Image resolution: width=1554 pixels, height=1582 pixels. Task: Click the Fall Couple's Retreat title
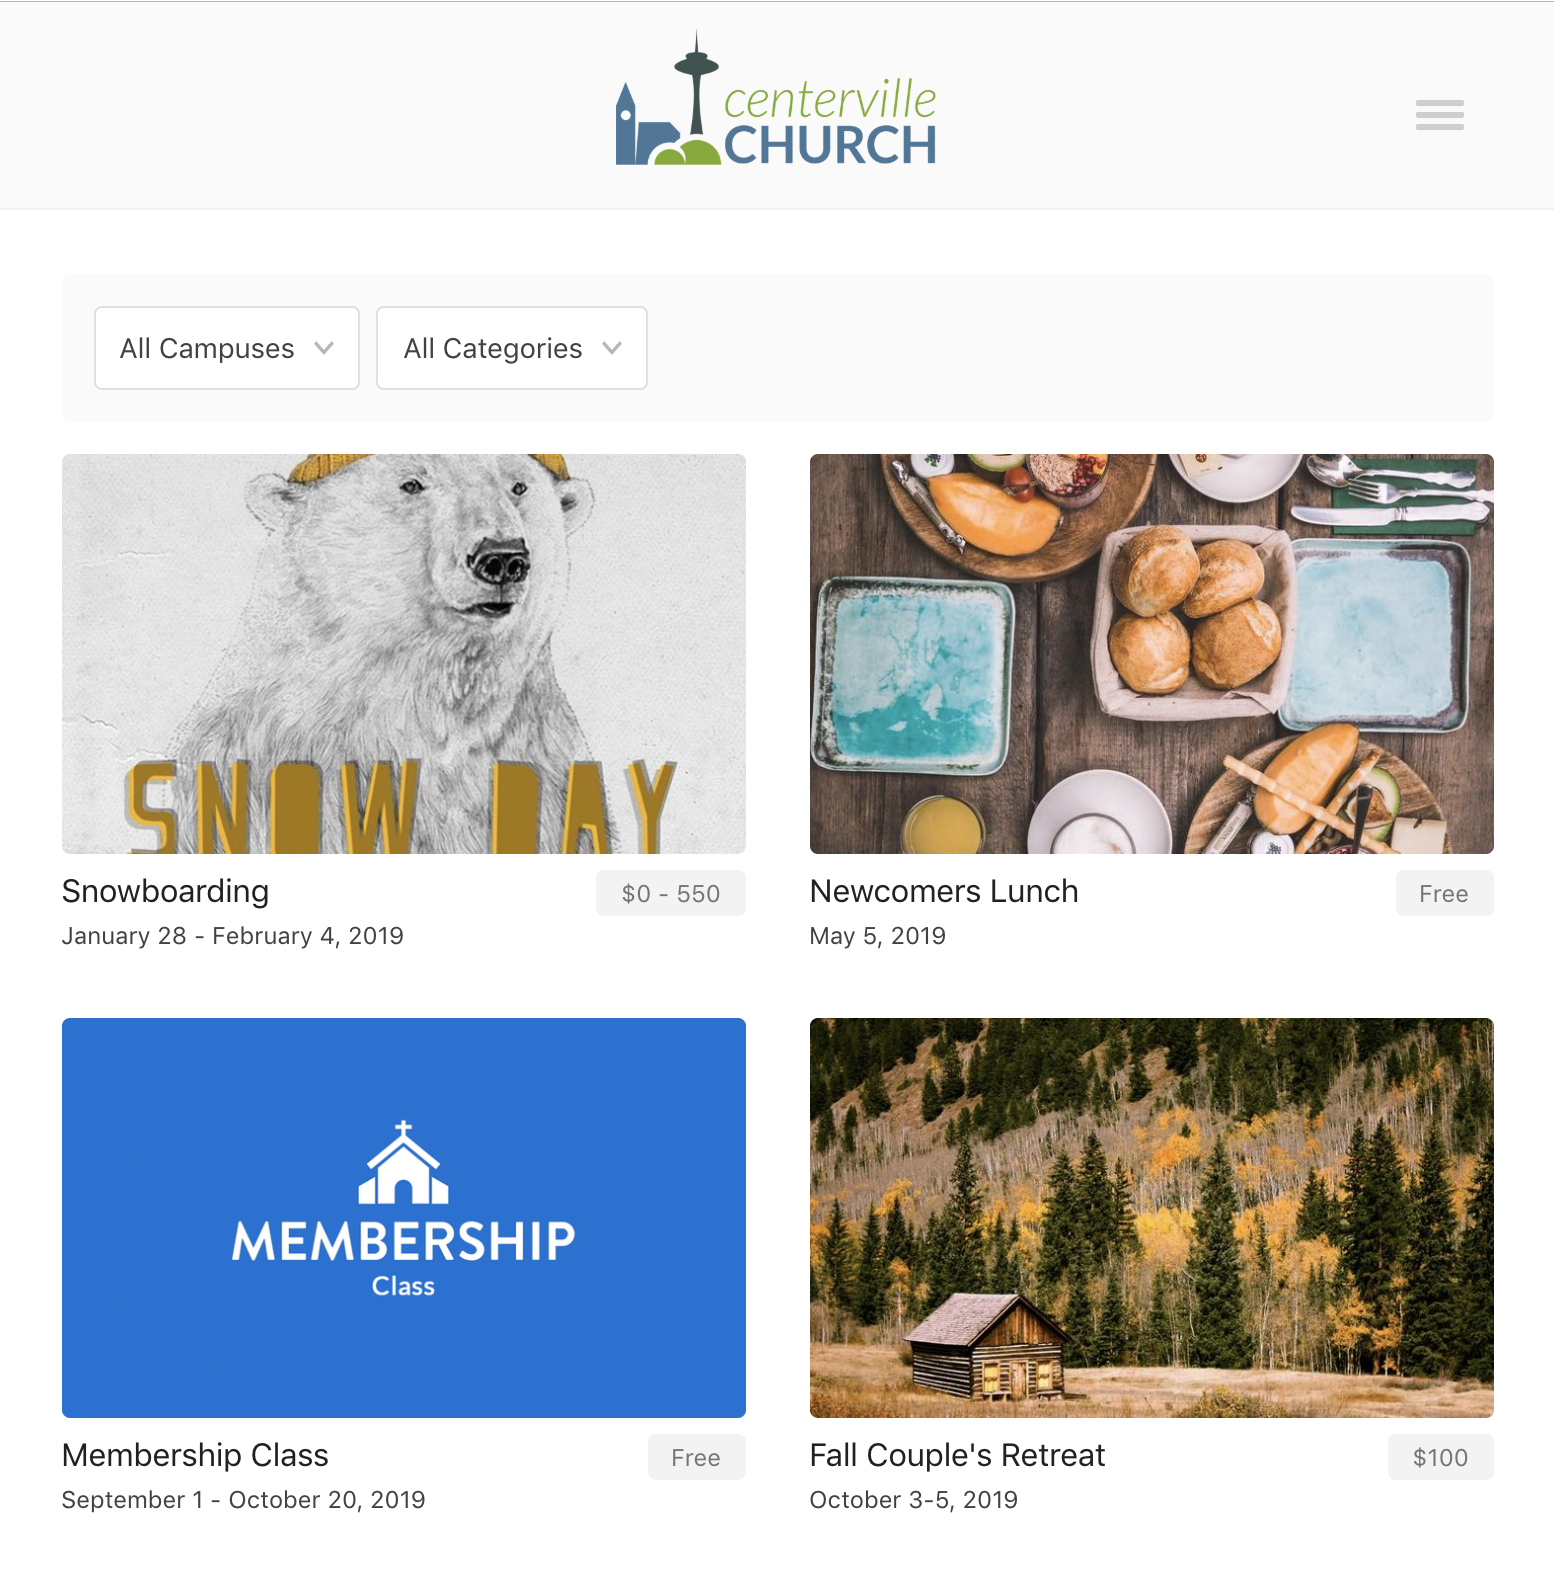pyautogui.click(x=958, y=1455)
